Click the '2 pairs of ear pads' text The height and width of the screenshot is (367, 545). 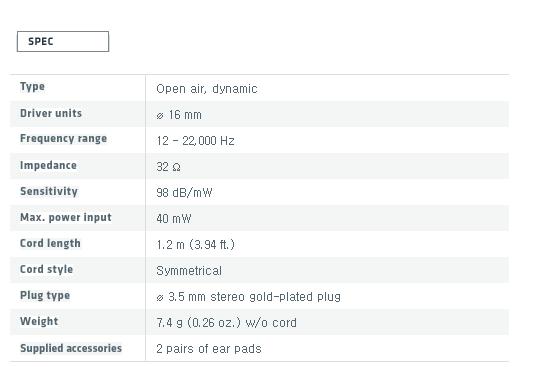tap(209, 349)
